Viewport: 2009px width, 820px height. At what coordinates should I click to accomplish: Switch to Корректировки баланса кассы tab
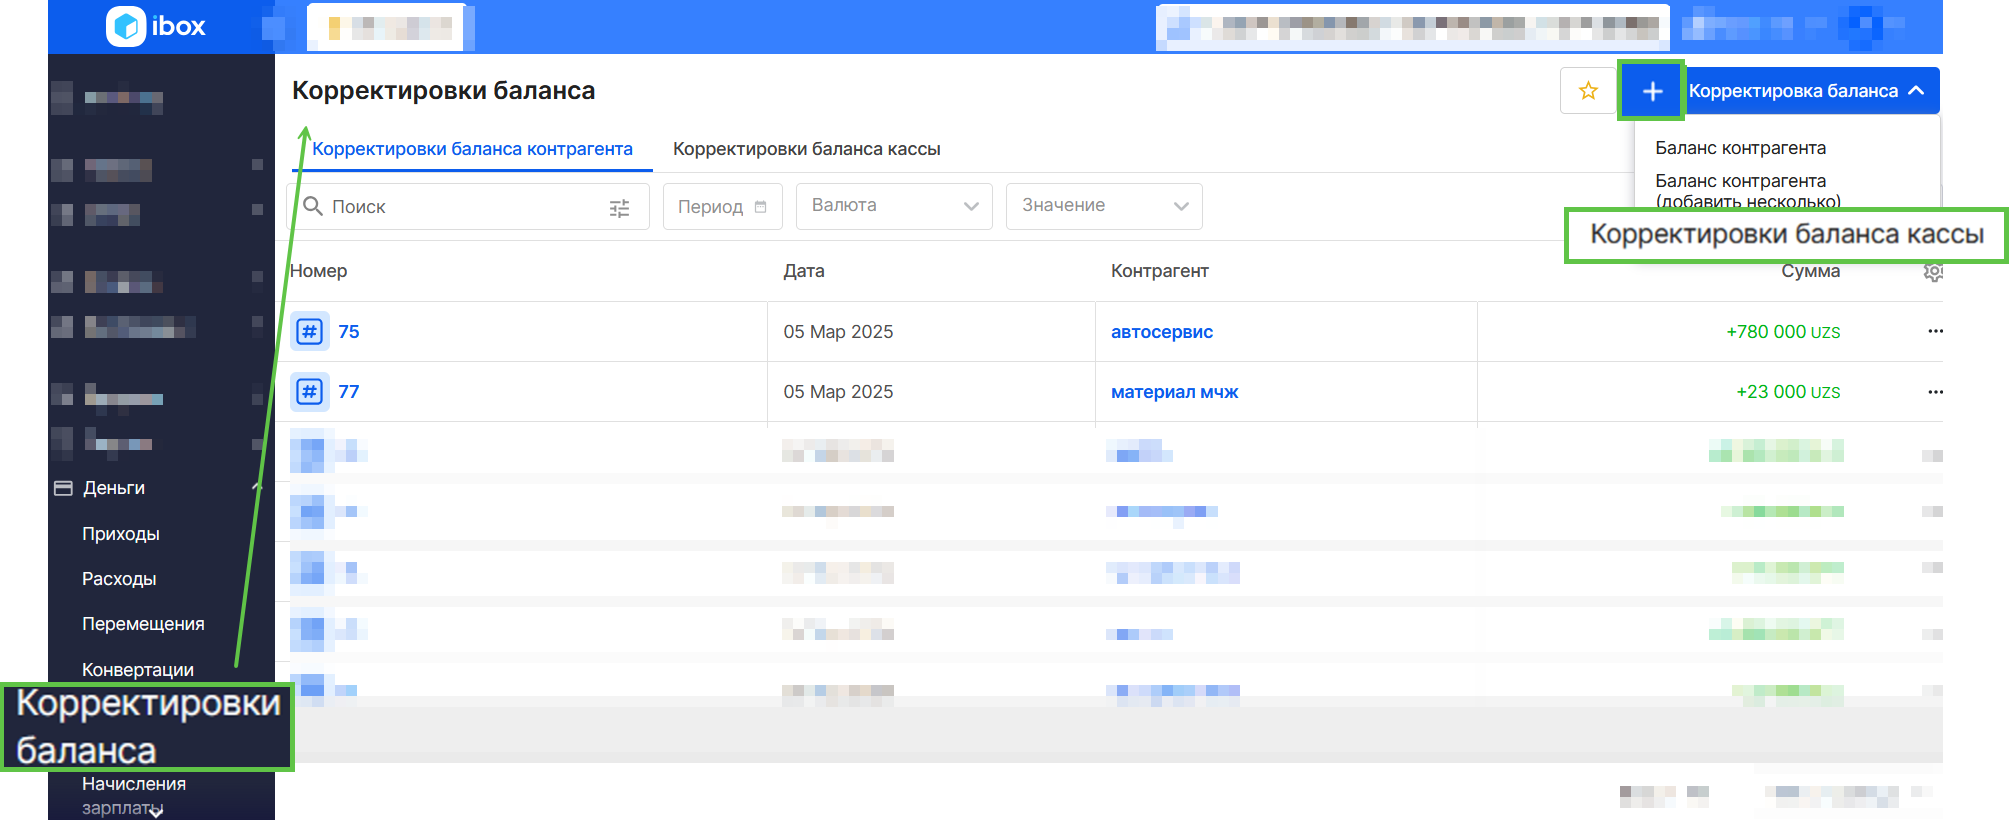click(806, 149)
